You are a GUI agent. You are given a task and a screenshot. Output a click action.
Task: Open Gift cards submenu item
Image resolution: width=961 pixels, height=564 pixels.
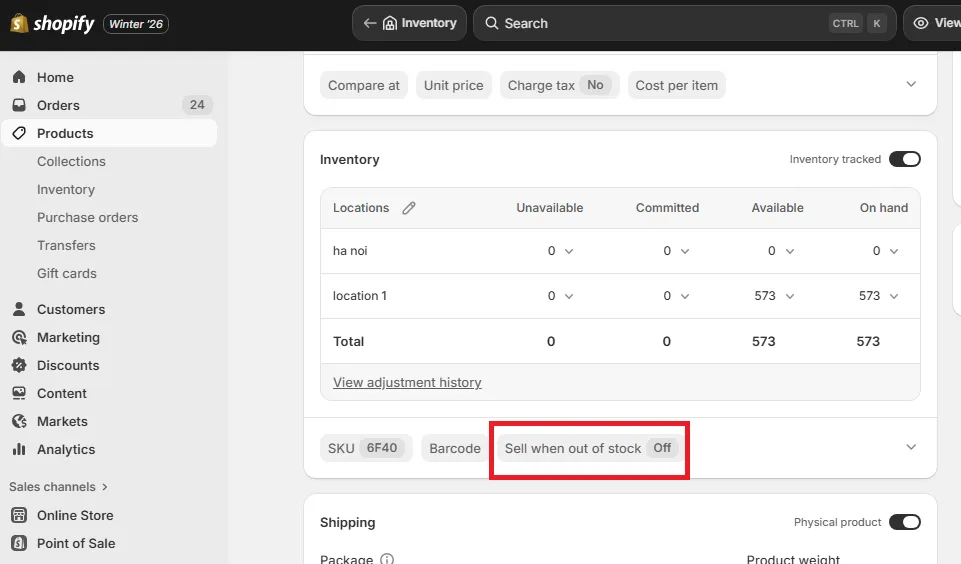pyautogui.click(x=67, y=273)
